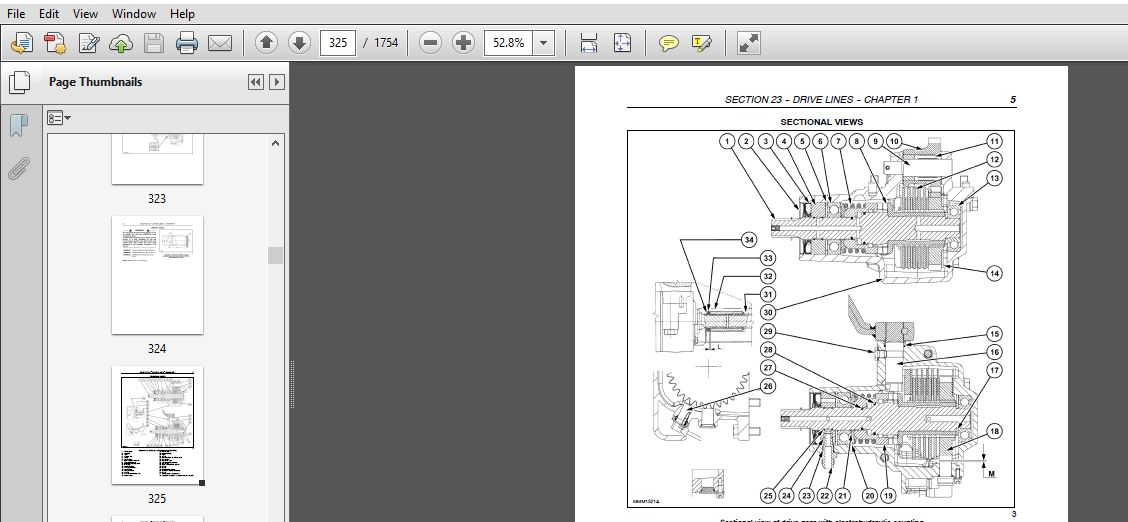
Task: Click the Email envelope icon
Action: [219, 43]
